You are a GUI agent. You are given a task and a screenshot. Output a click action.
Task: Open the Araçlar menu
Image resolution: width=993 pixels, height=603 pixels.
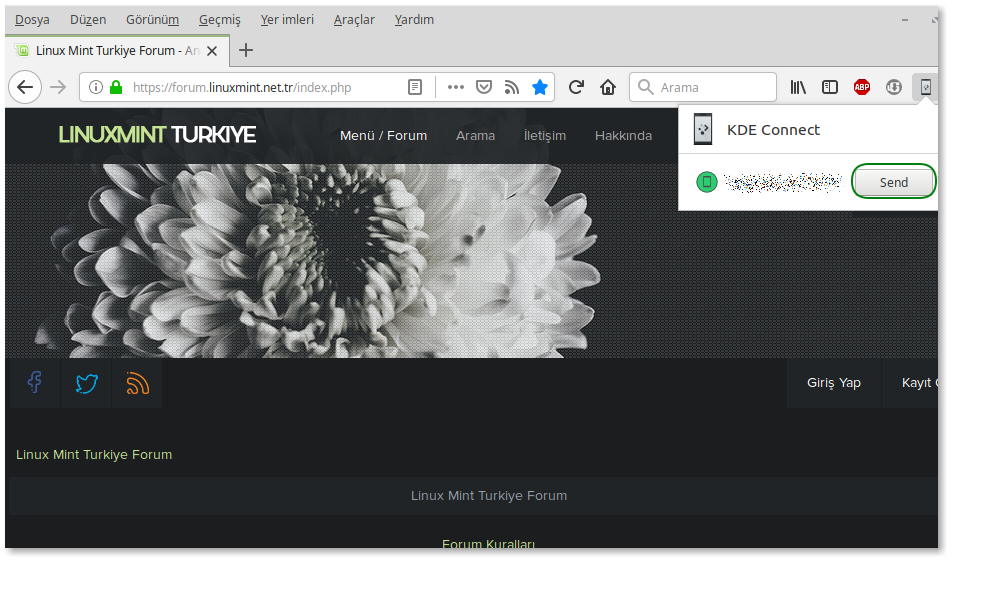click(x=354, y=20)
